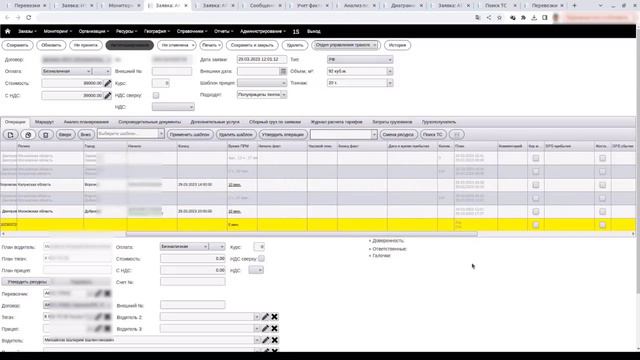This screenshot has width=640, height=360.
Task: Open the Мониторинг menu
Action: point(58,31)
